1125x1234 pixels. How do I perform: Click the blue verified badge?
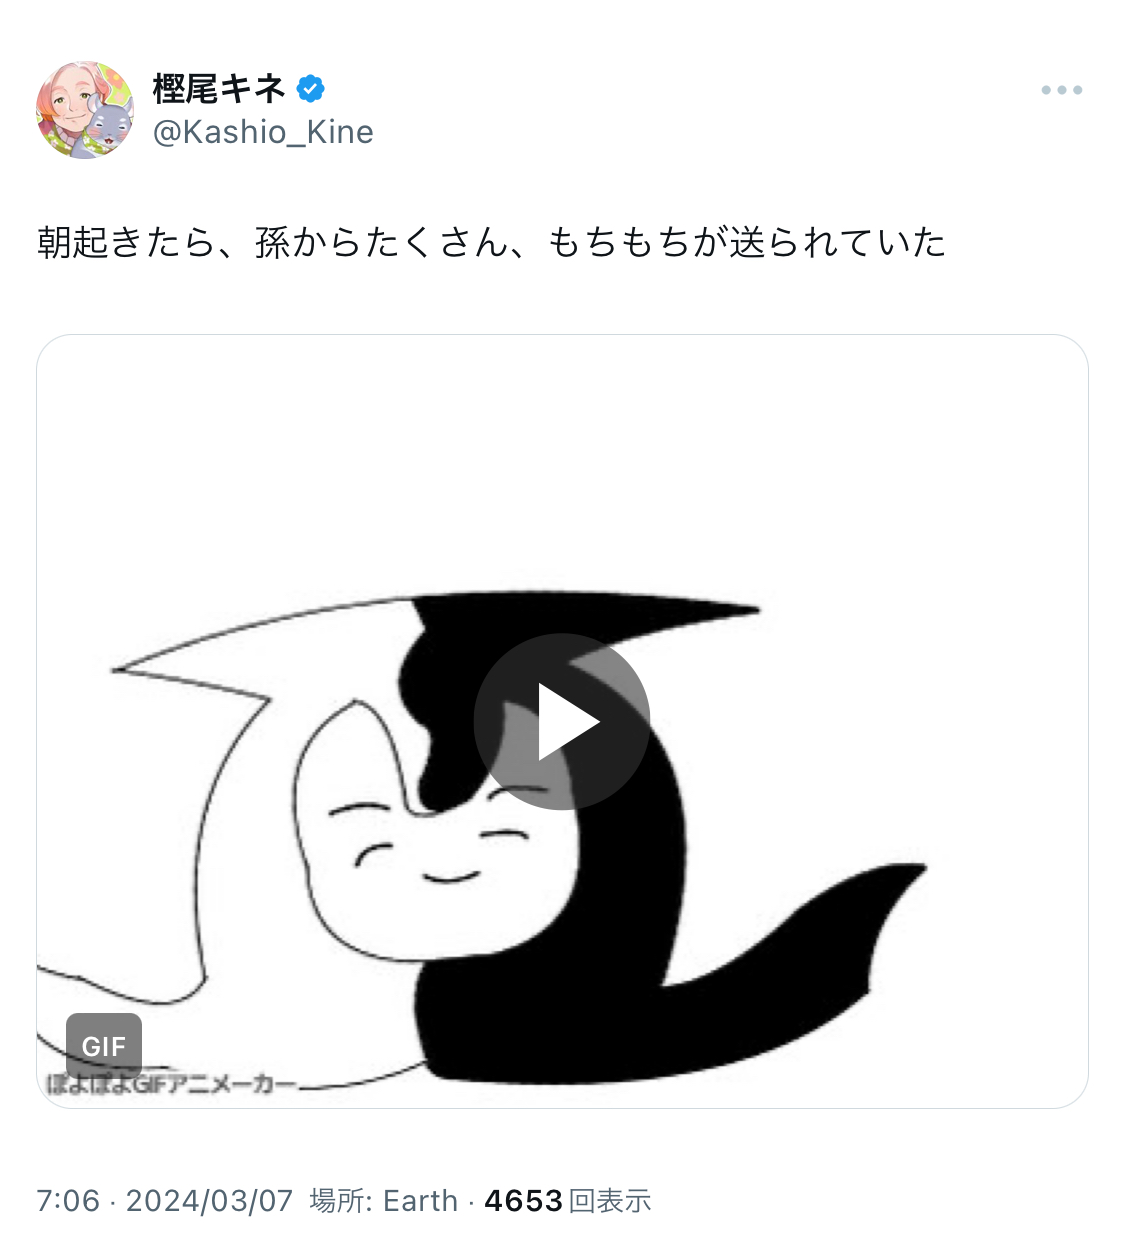(x=311, y=89)
